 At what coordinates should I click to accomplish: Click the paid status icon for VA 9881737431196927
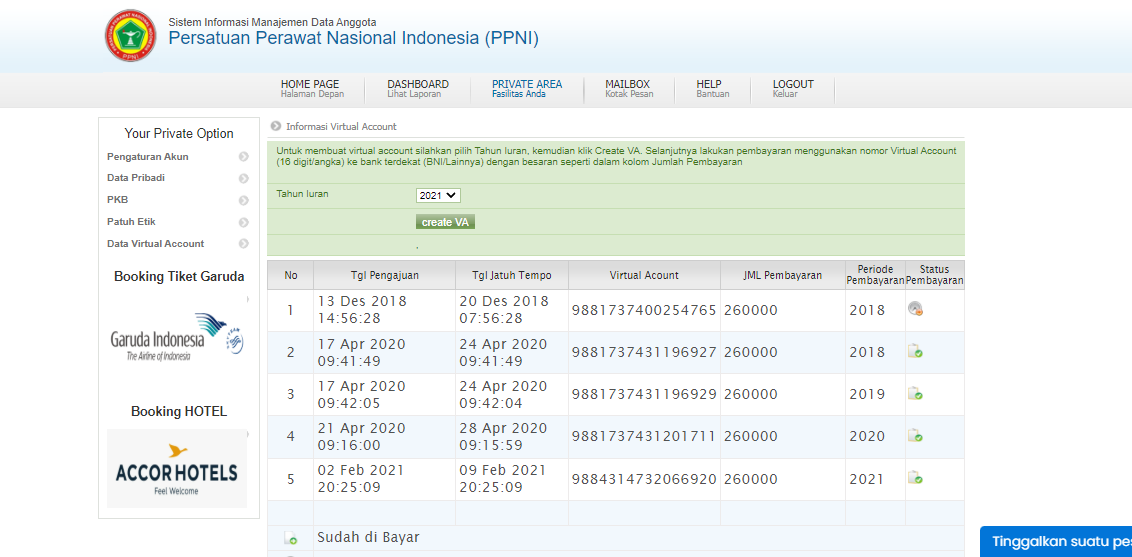click(915, 351)
